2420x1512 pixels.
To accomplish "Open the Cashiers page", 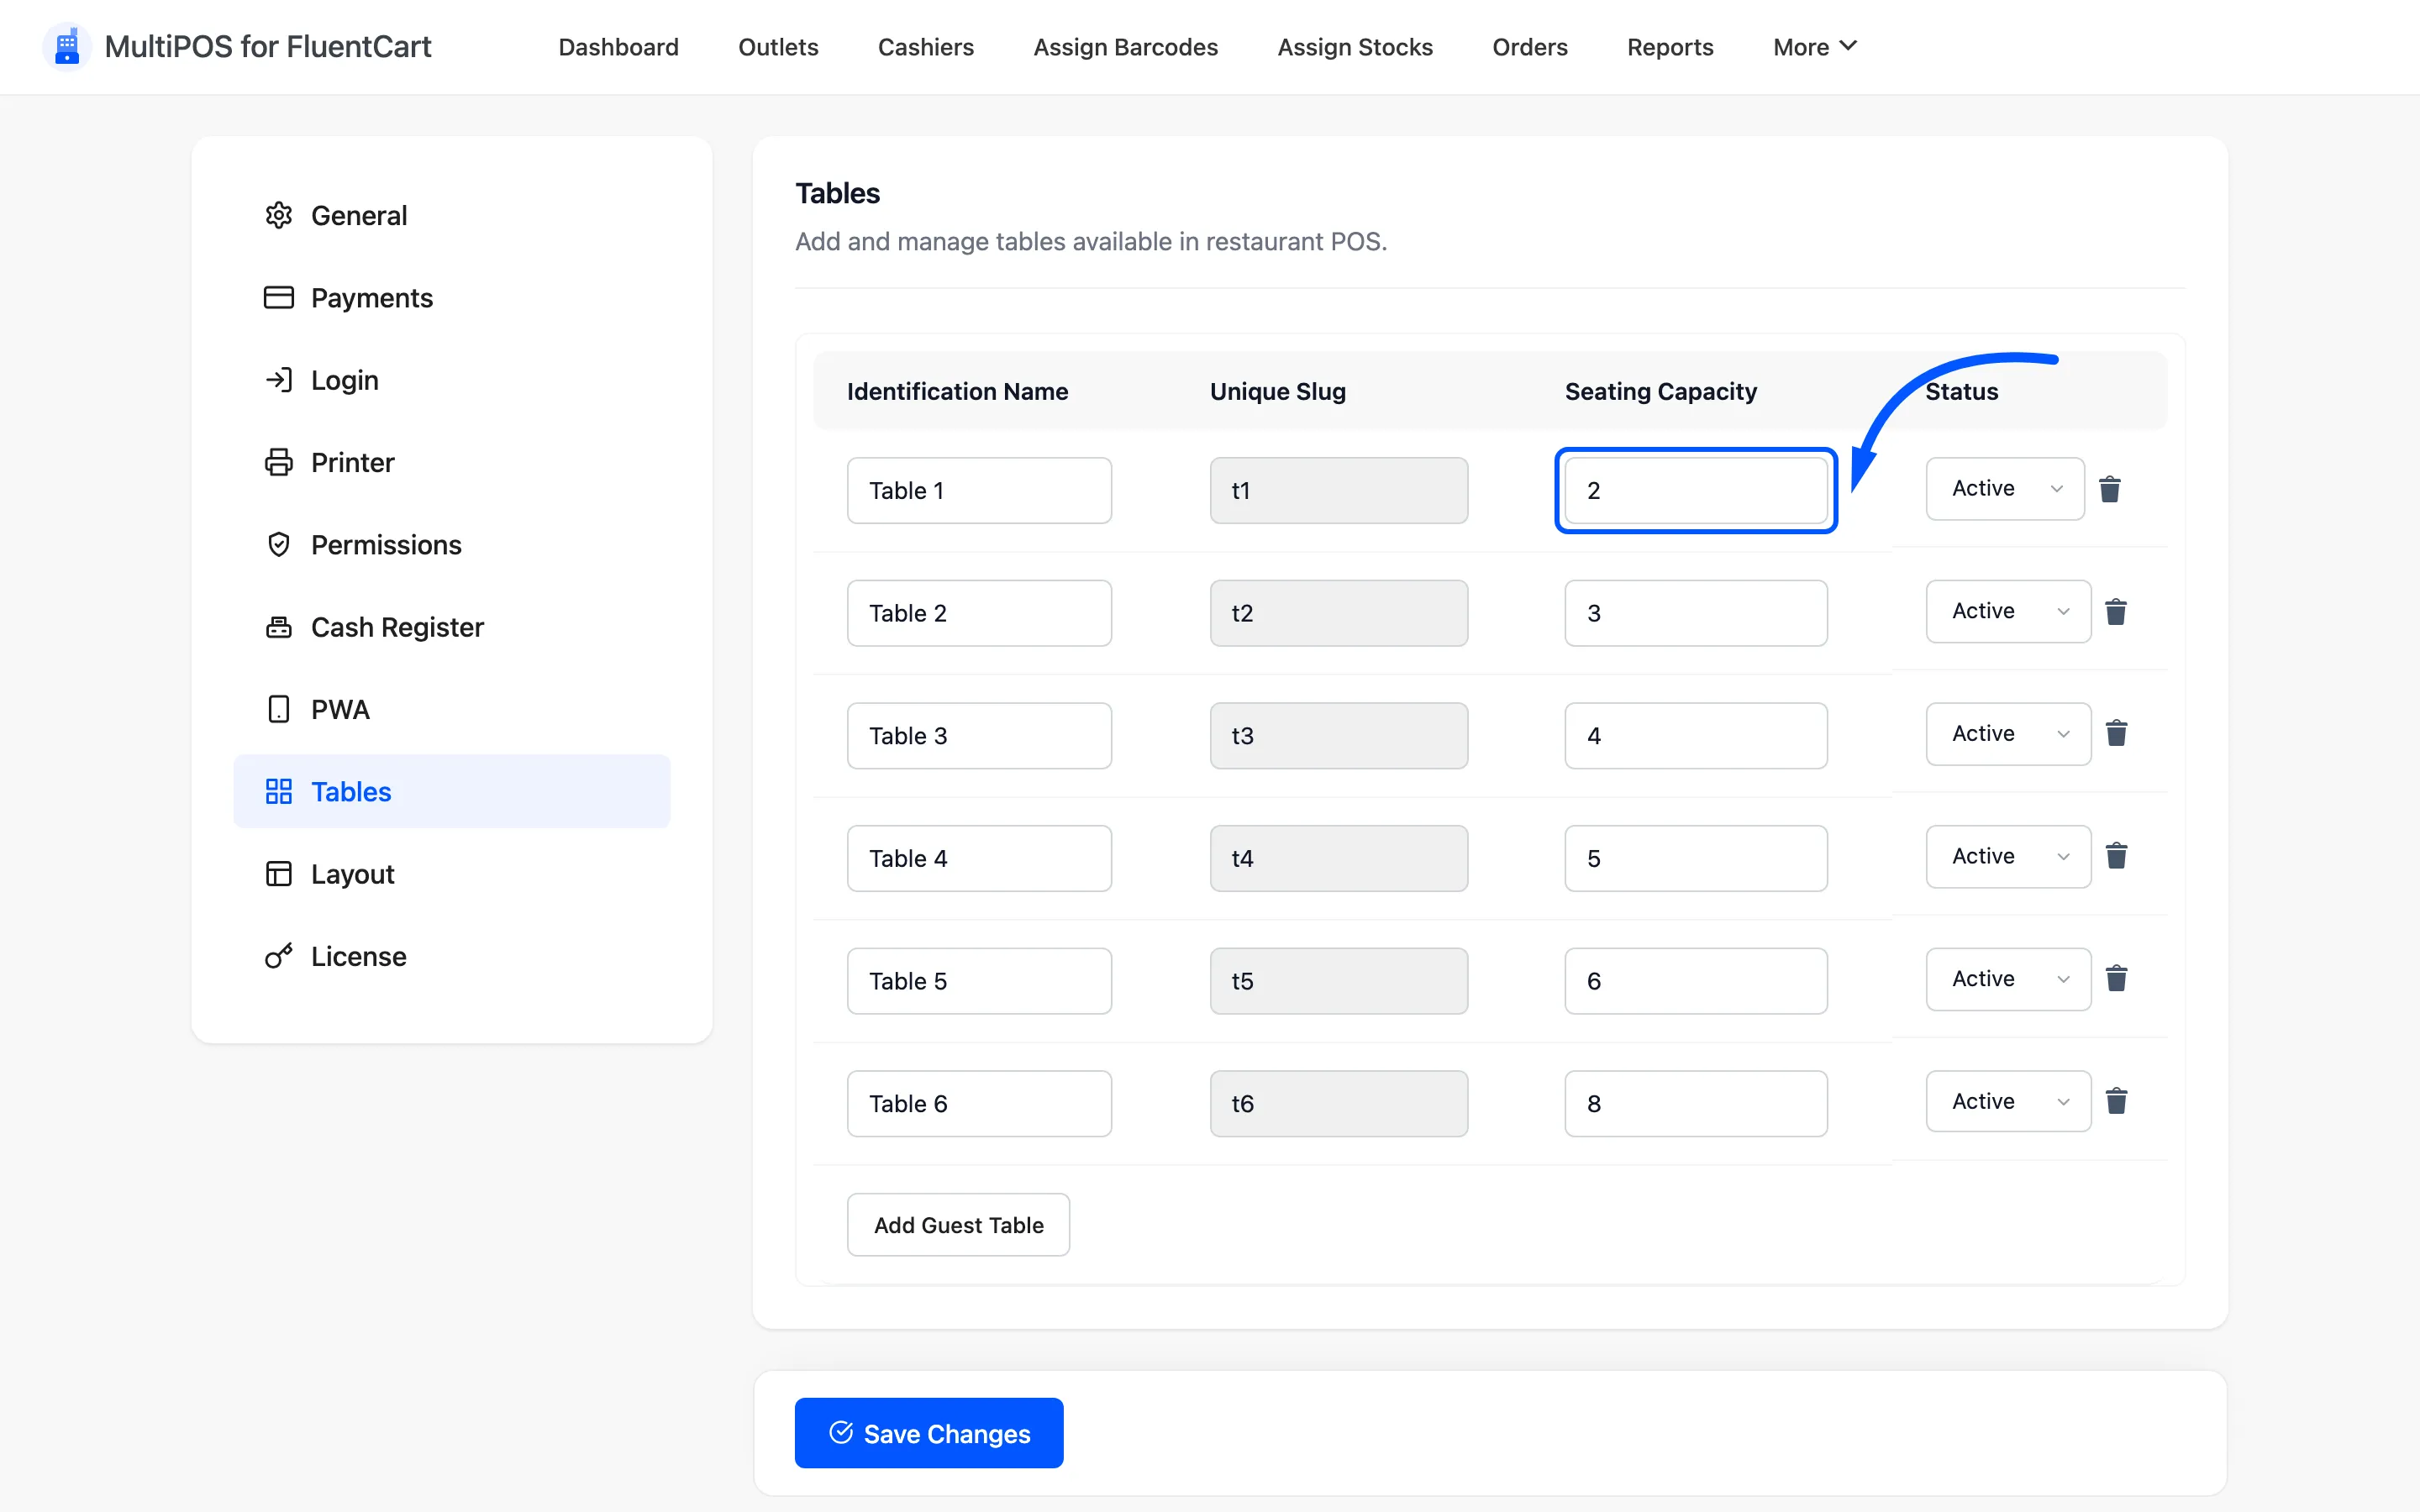I will [925, 47].
